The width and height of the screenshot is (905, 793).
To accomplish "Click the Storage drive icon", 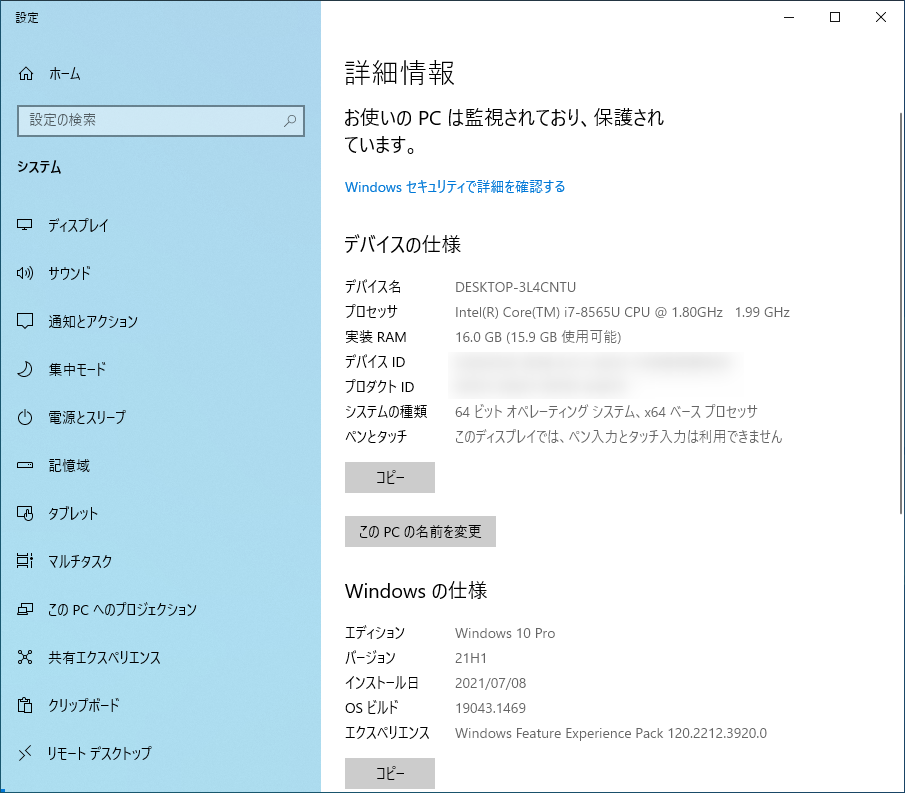I will point(25,465).
